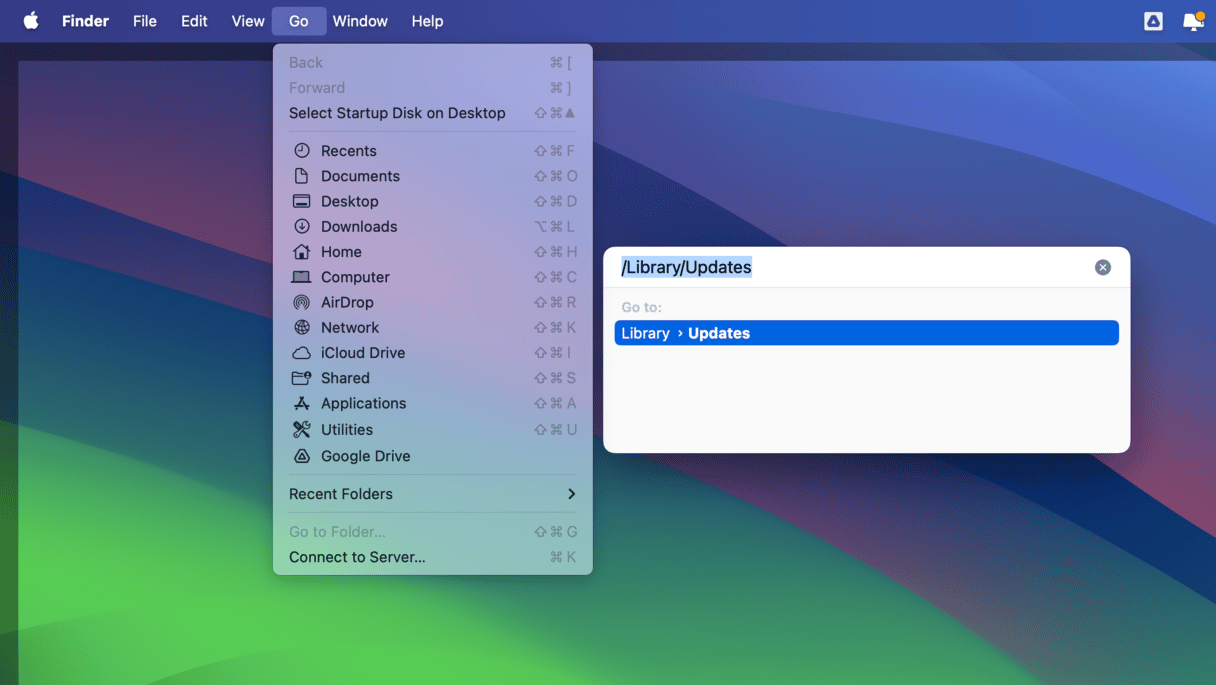
Task: Click the /Library/Updates path text field
Action: coord(850,267)
